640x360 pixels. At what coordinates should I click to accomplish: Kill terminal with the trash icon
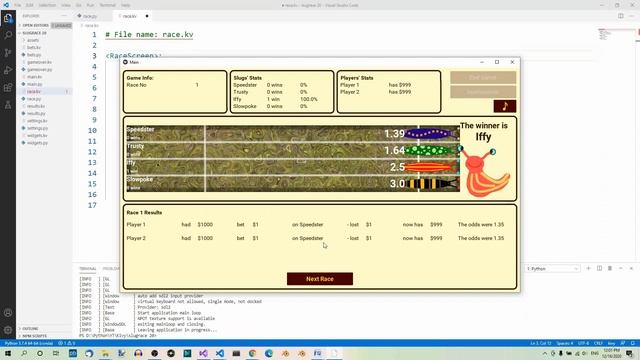(x=610, y=269)
